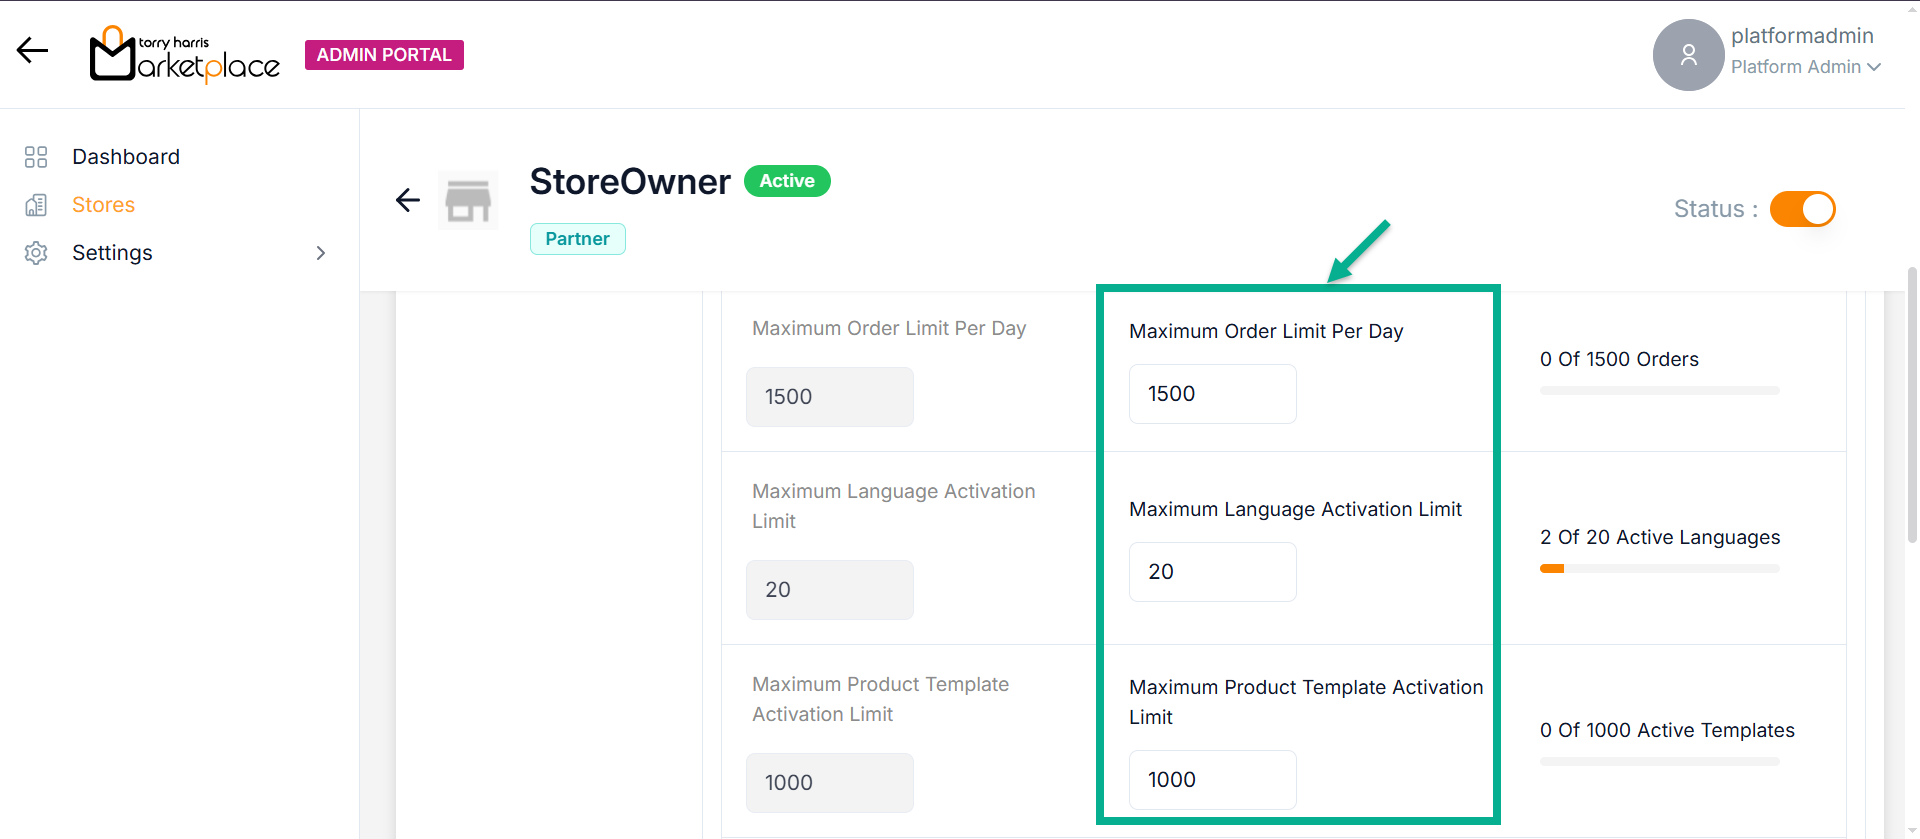The height and width of the screenshot is (839, 1920).
Task: Click the Active status badge
Action: (x=787, y=181)
